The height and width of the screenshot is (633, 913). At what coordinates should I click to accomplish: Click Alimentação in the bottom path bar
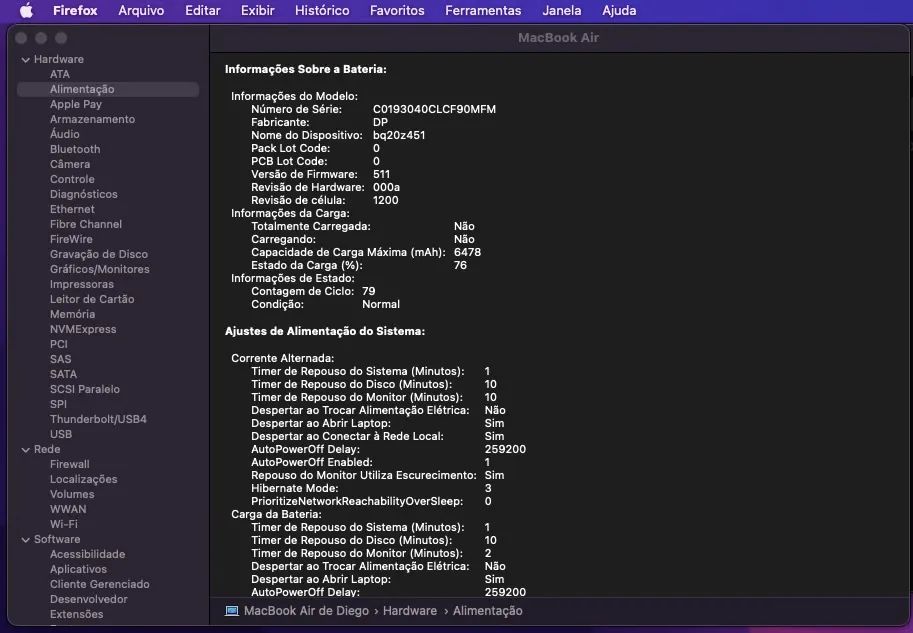(x=487, y=611)
